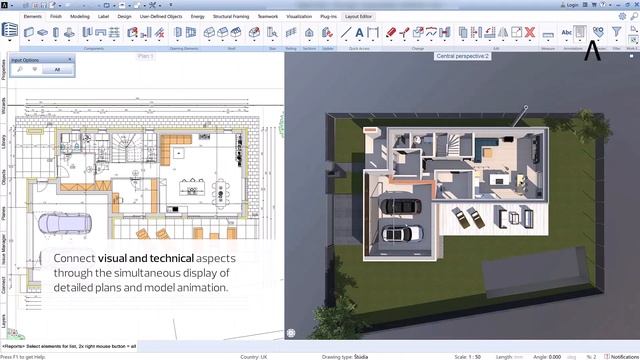Click the Country: UK status entry
The image size is (640, 360).
[253, 357]
